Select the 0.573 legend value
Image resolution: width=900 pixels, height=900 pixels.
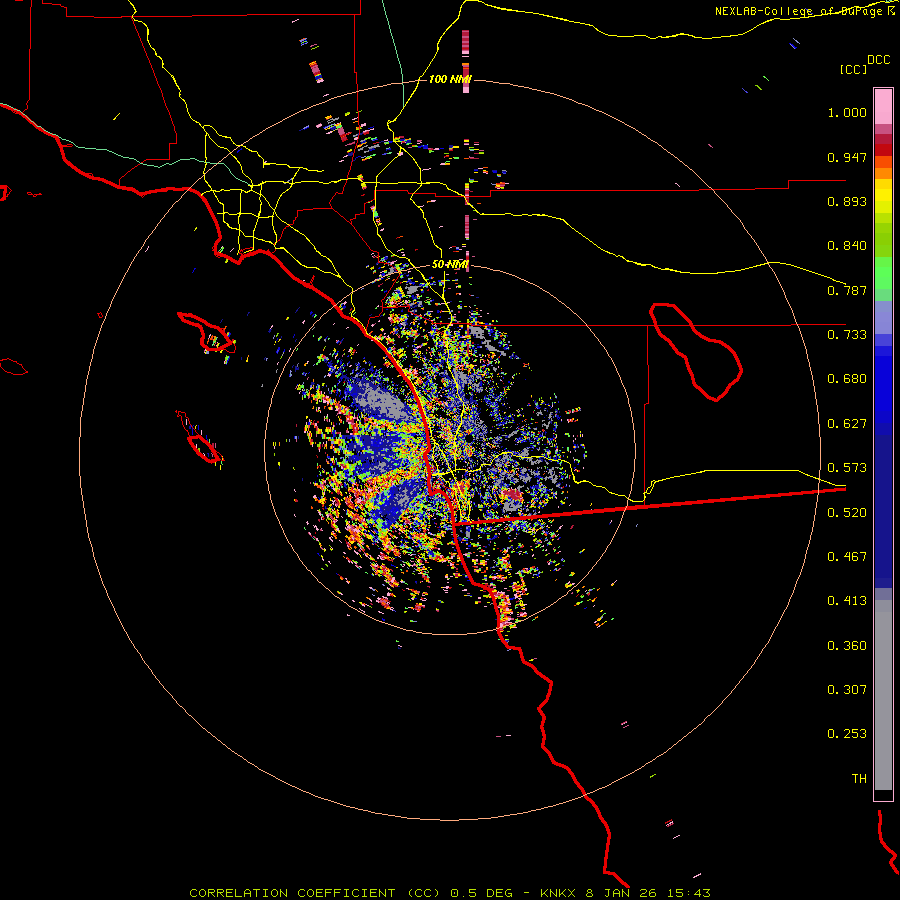coord(847,468)
